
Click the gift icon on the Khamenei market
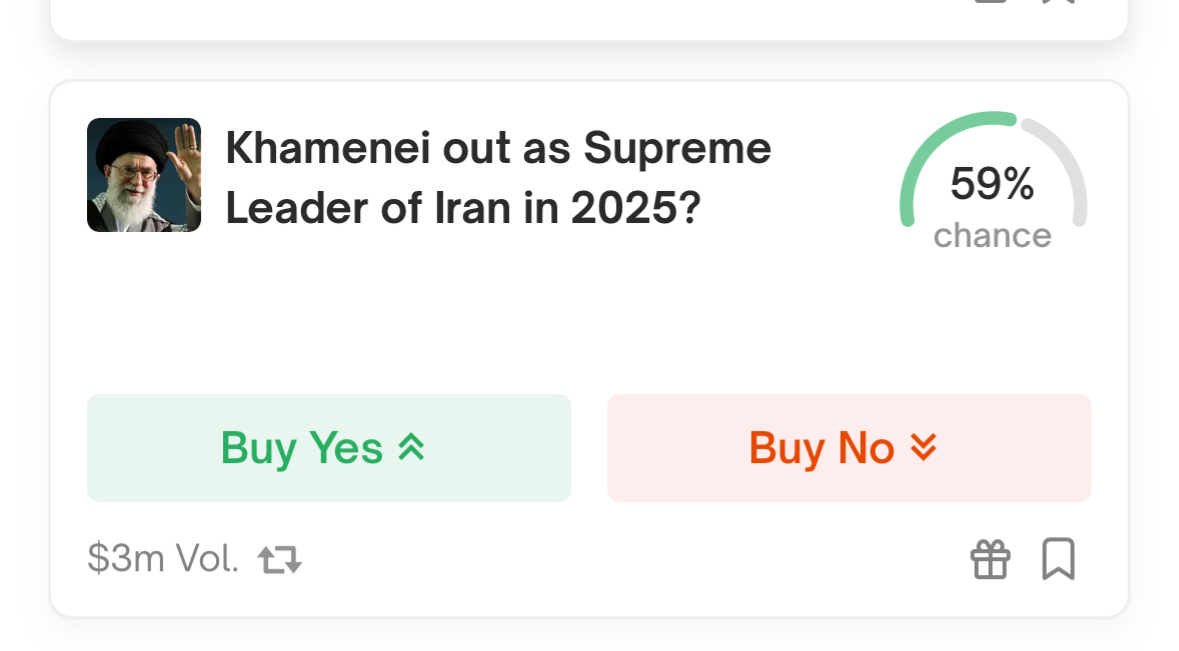coord(990,559)
